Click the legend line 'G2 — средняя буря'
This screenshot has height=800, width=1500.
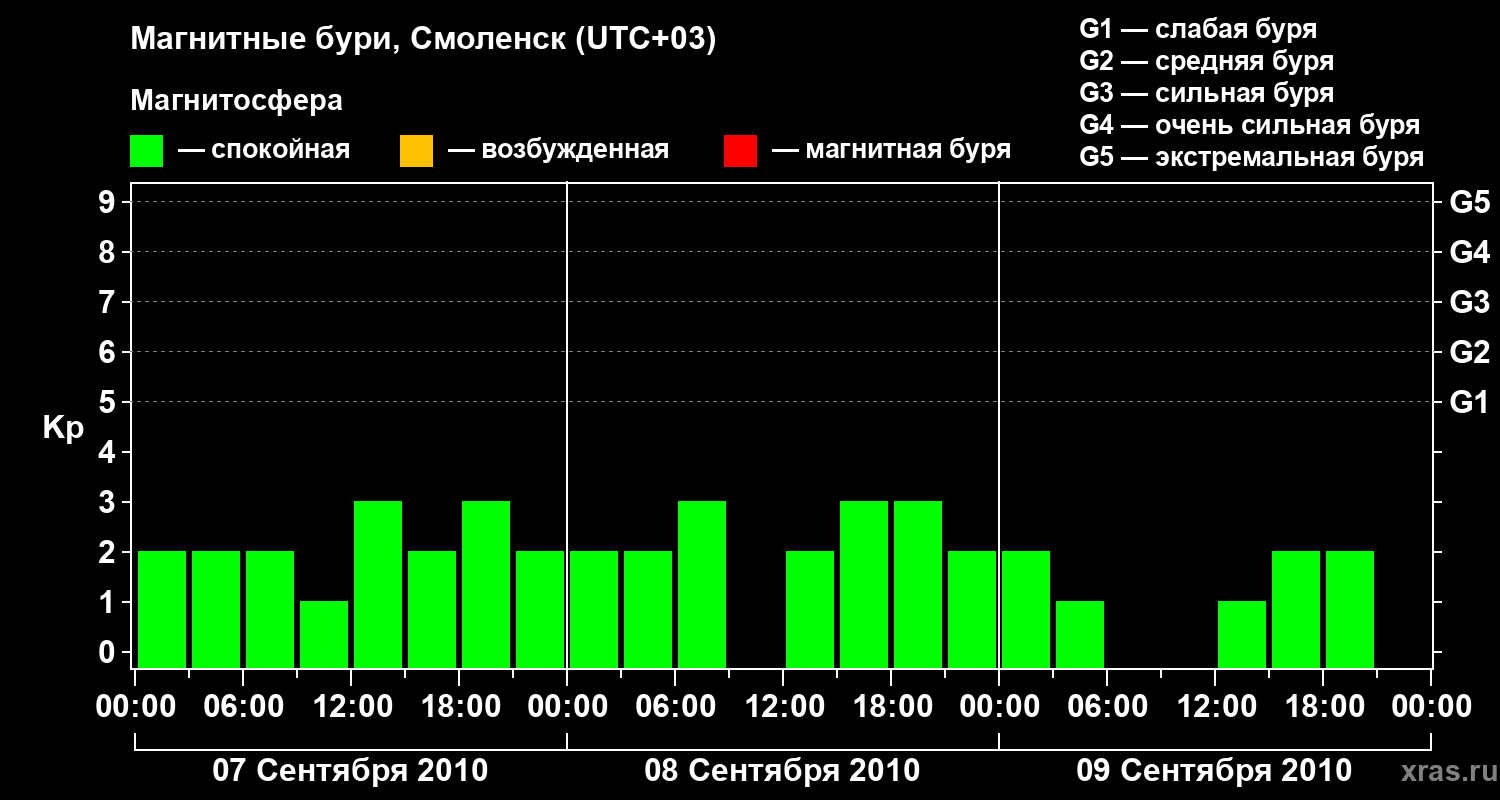tap(1206, 61)
